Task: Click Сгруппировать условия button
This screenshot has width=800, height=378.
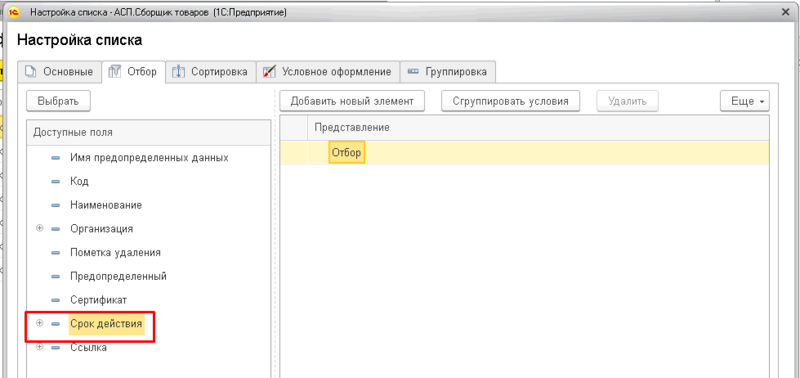Action: coord(511,101)
